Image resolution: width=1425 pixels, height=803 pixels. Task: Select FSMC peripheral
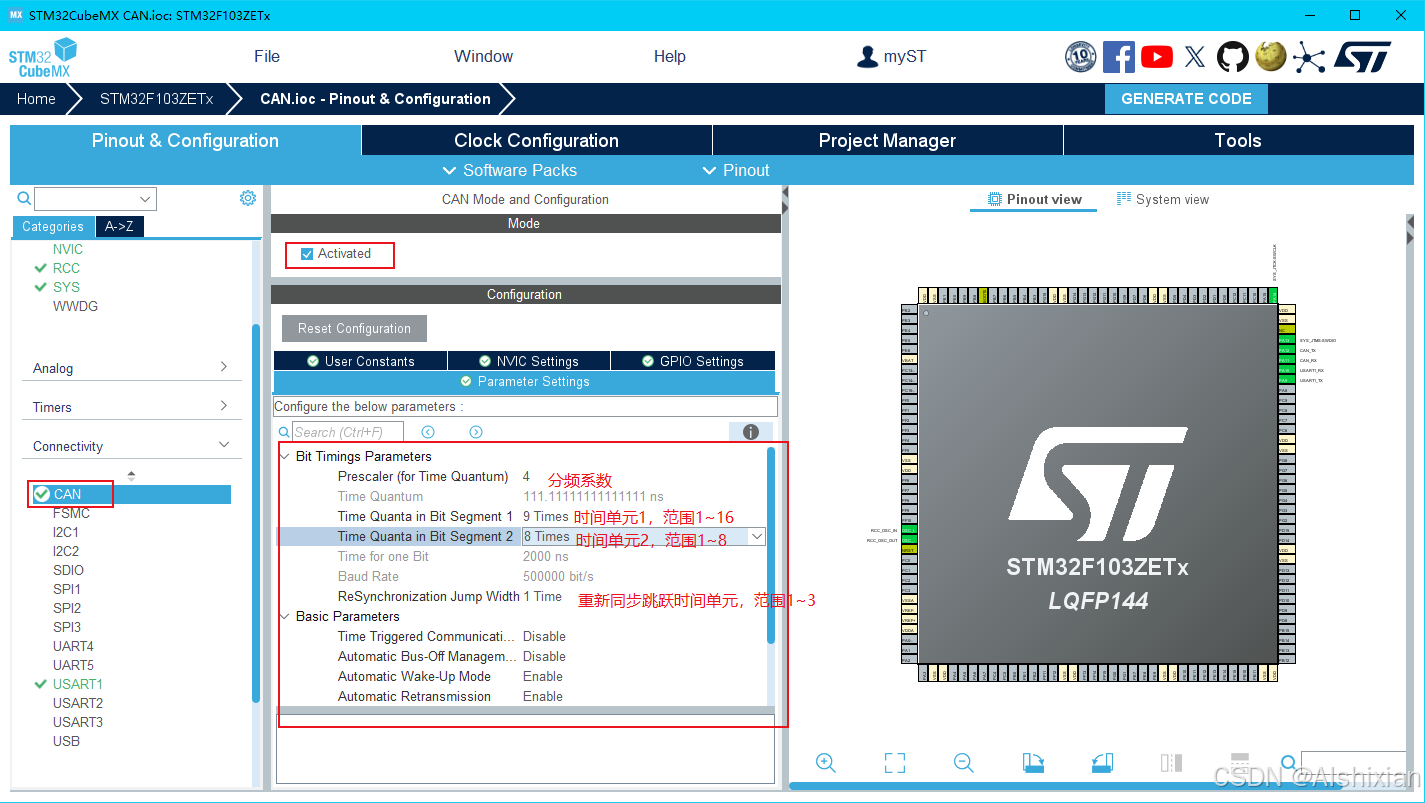tap(71, 513)
